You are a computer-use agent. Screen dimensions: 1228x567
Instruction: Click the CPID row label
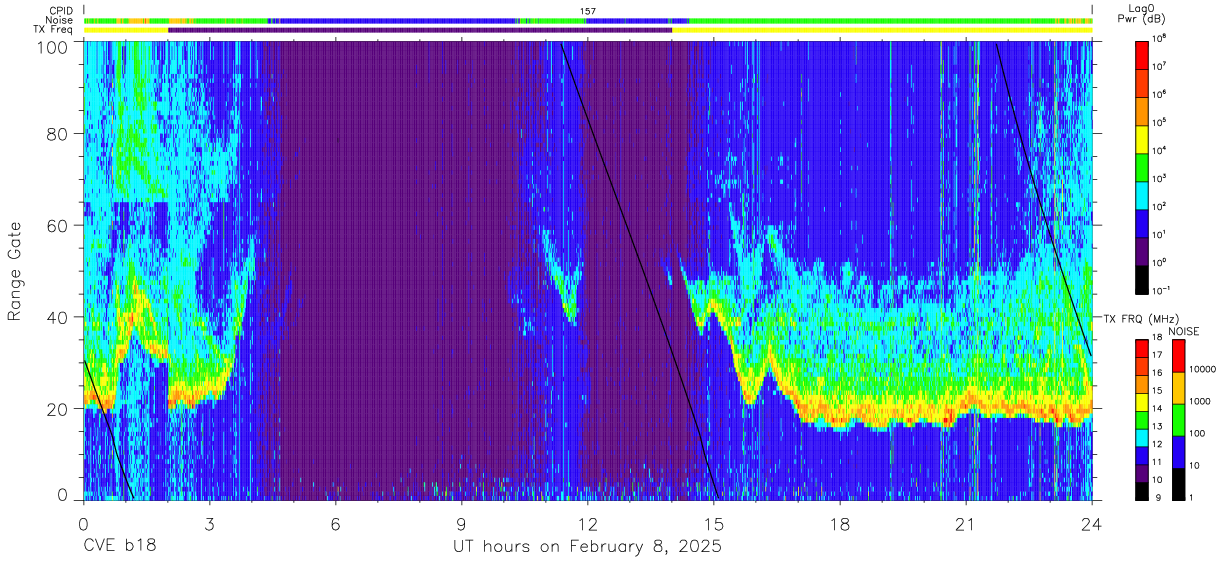coord(61,10)
